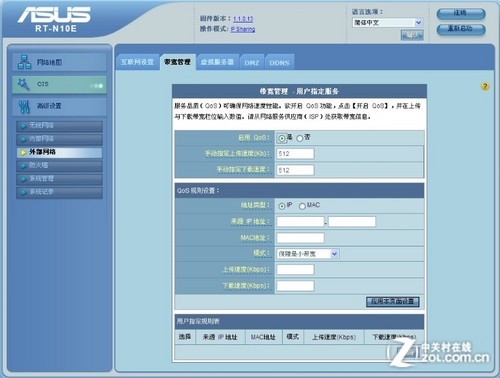Select 内部网络 in the sidebar
The height and width of the screenshot is (378, 500).
(x=59, y=139)
